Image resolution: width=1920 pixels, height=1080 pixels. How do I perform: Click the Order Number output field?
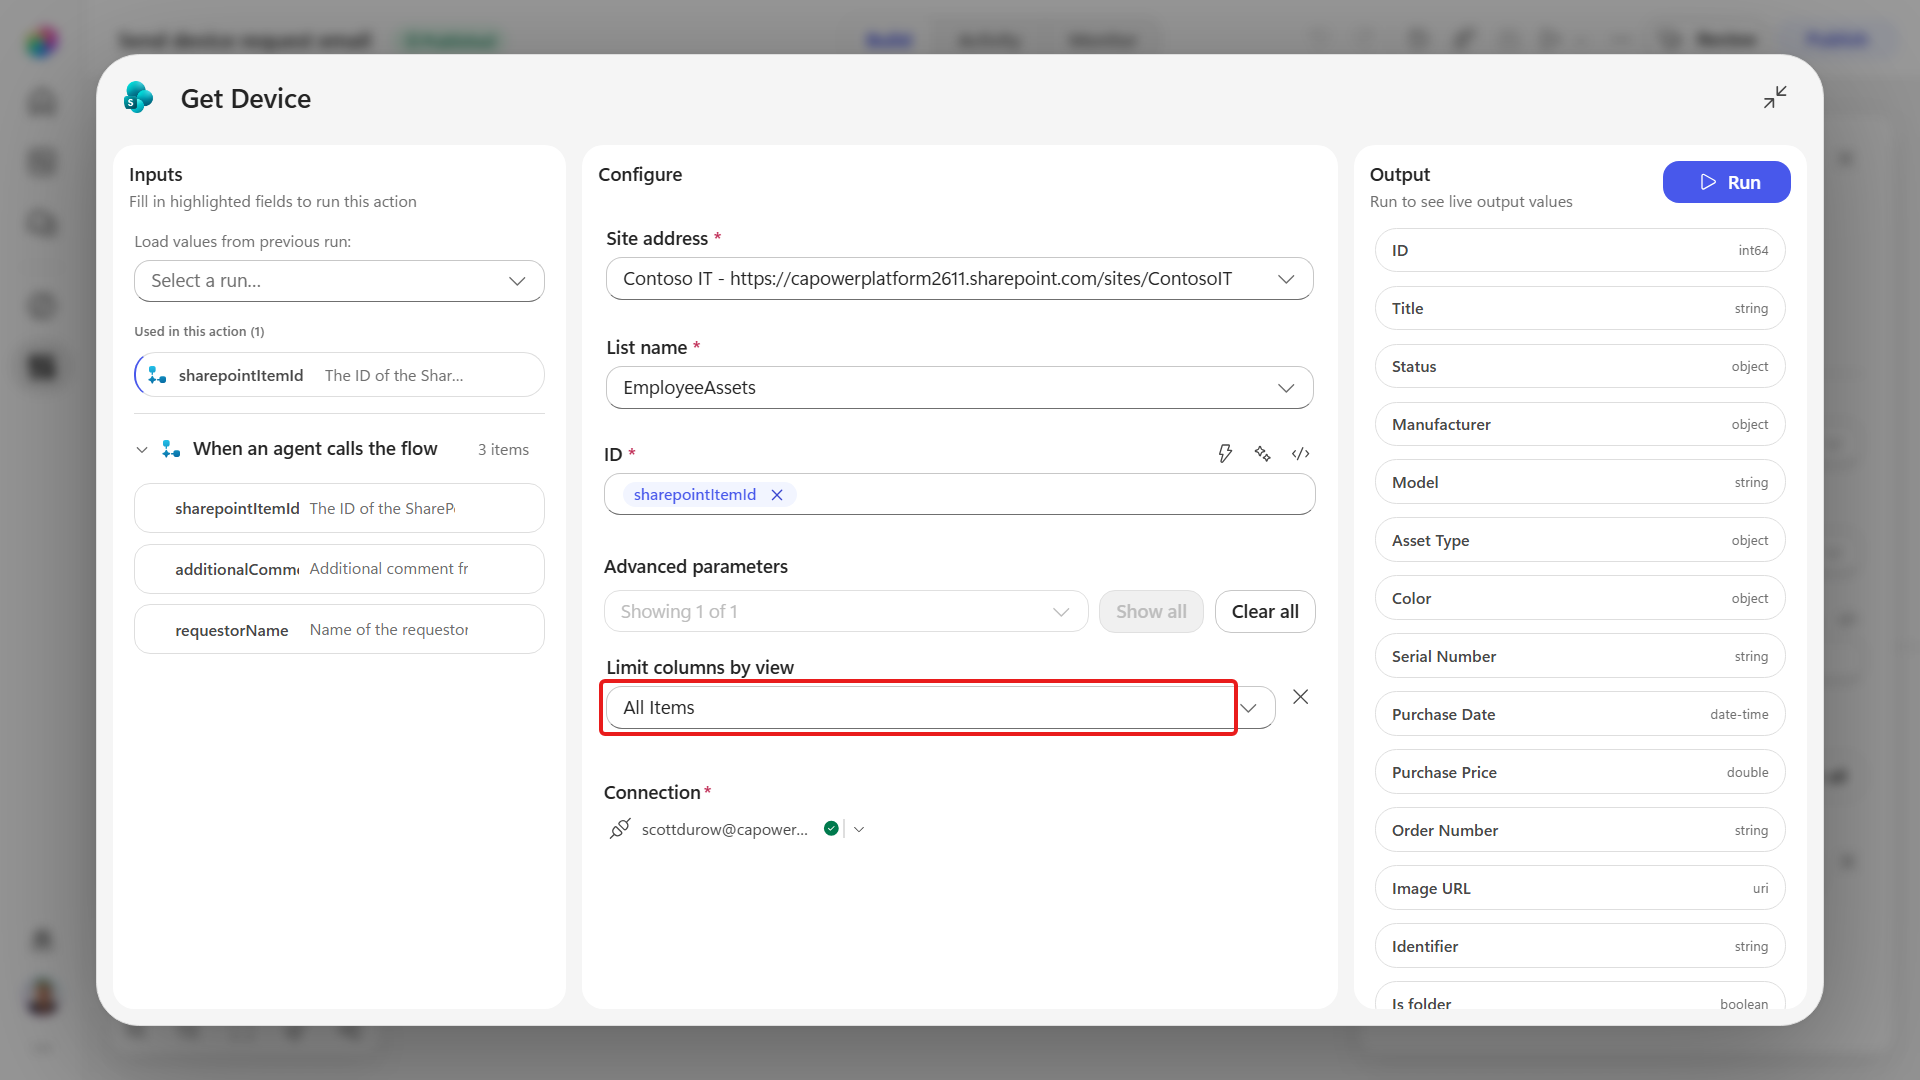pos(1579,830)
